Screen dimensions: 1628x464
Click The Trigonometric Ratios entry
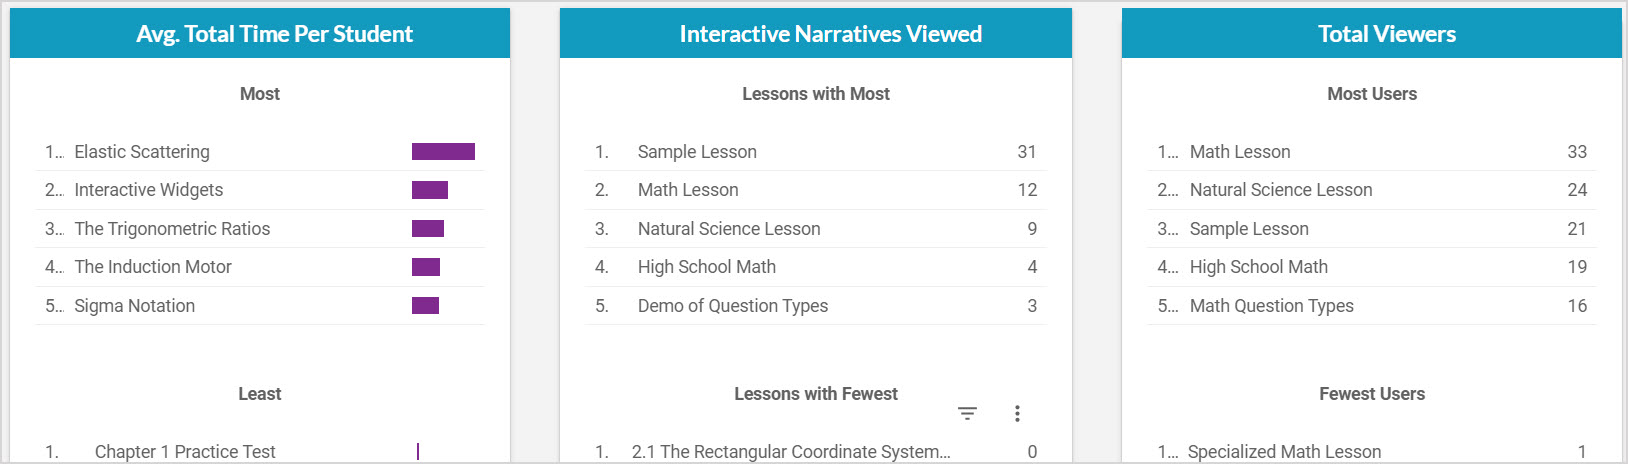(172, 229)
